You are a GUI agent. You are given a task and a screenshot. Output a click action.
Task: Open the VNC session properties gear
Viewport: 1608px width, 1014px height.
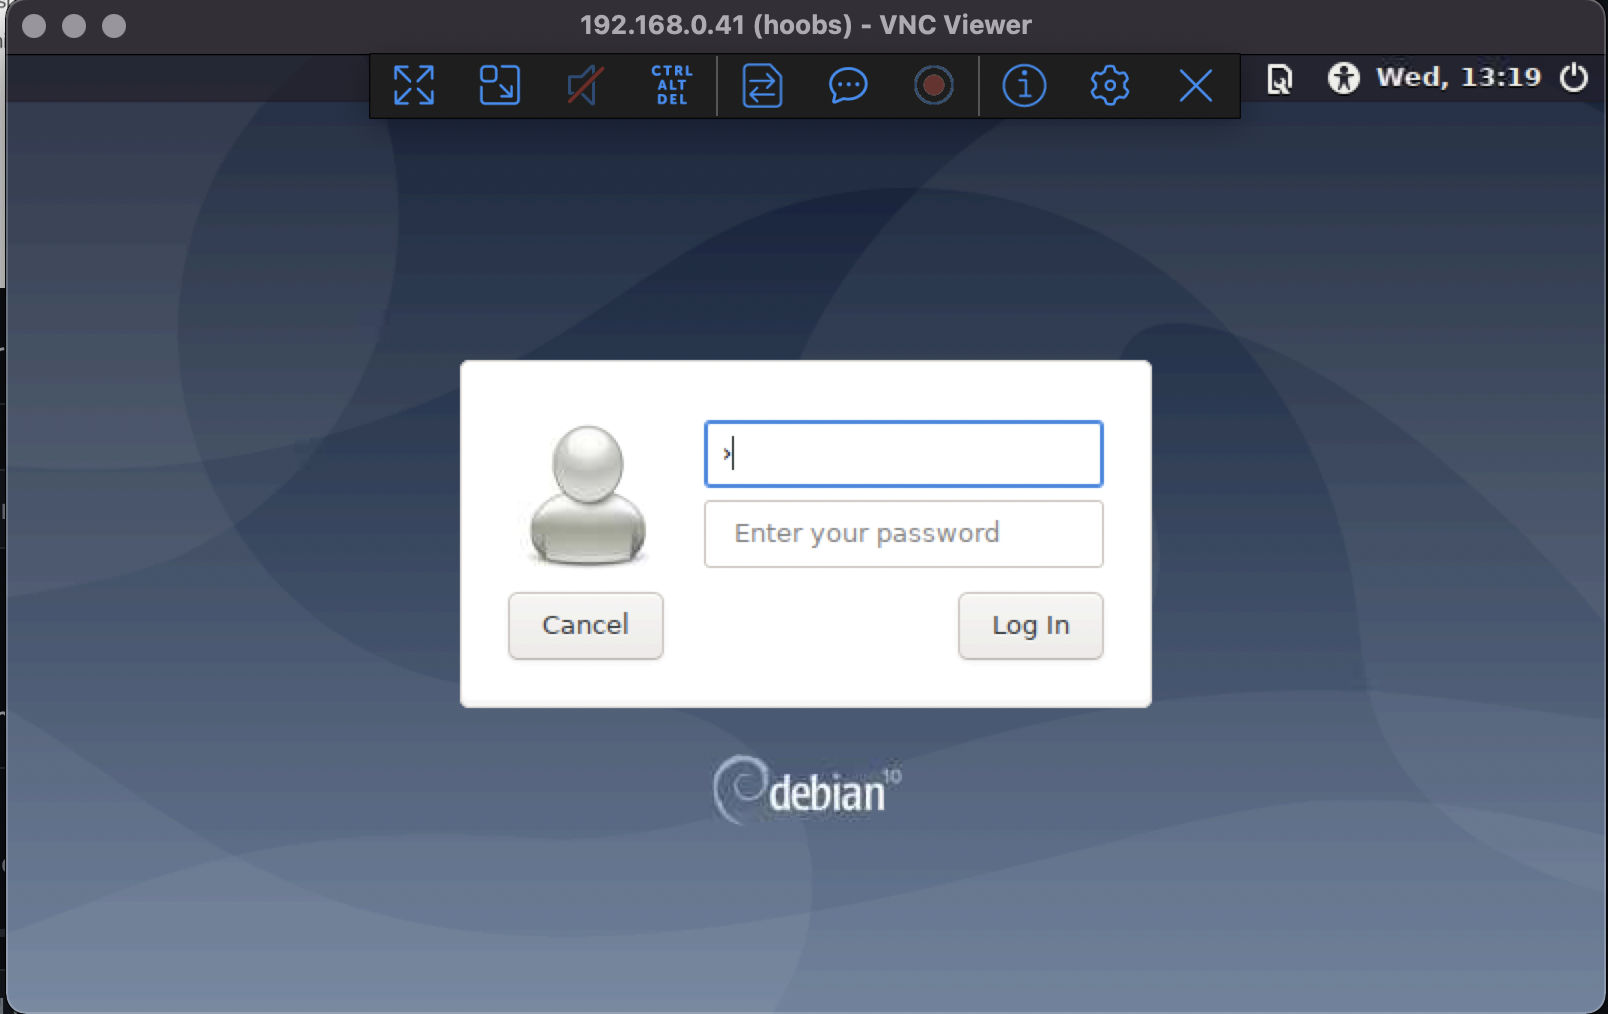pos(1109,86)
